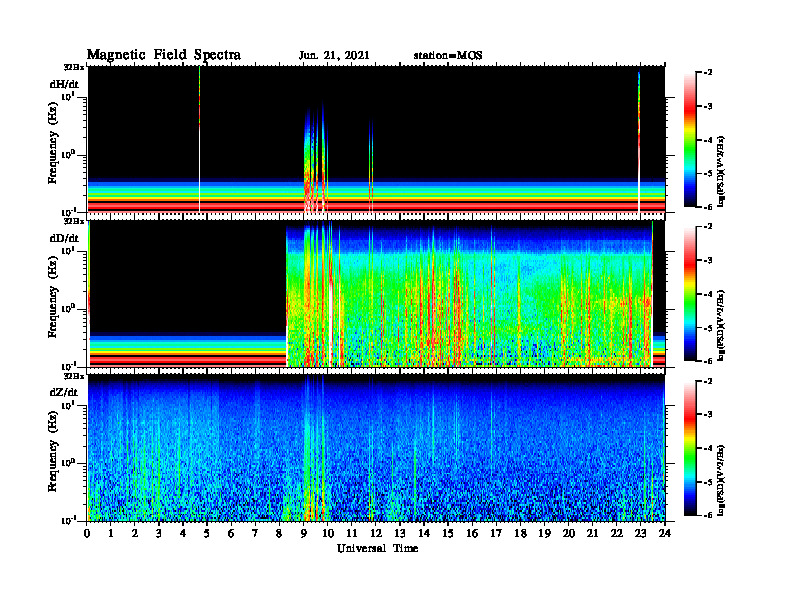Viewport: 792px width, 612px height.
Task: Click the "station=MOS" label
Action: pos(448,55)
